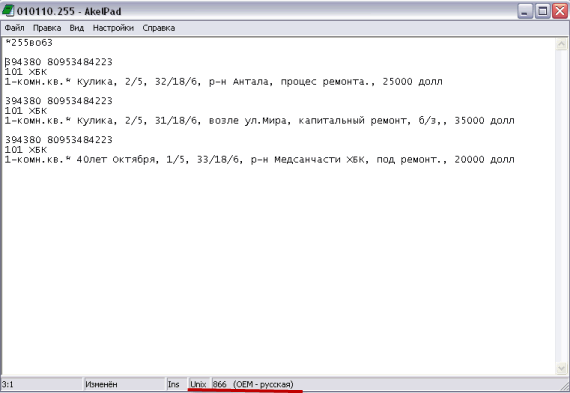Open the Настройки menu

113,28
